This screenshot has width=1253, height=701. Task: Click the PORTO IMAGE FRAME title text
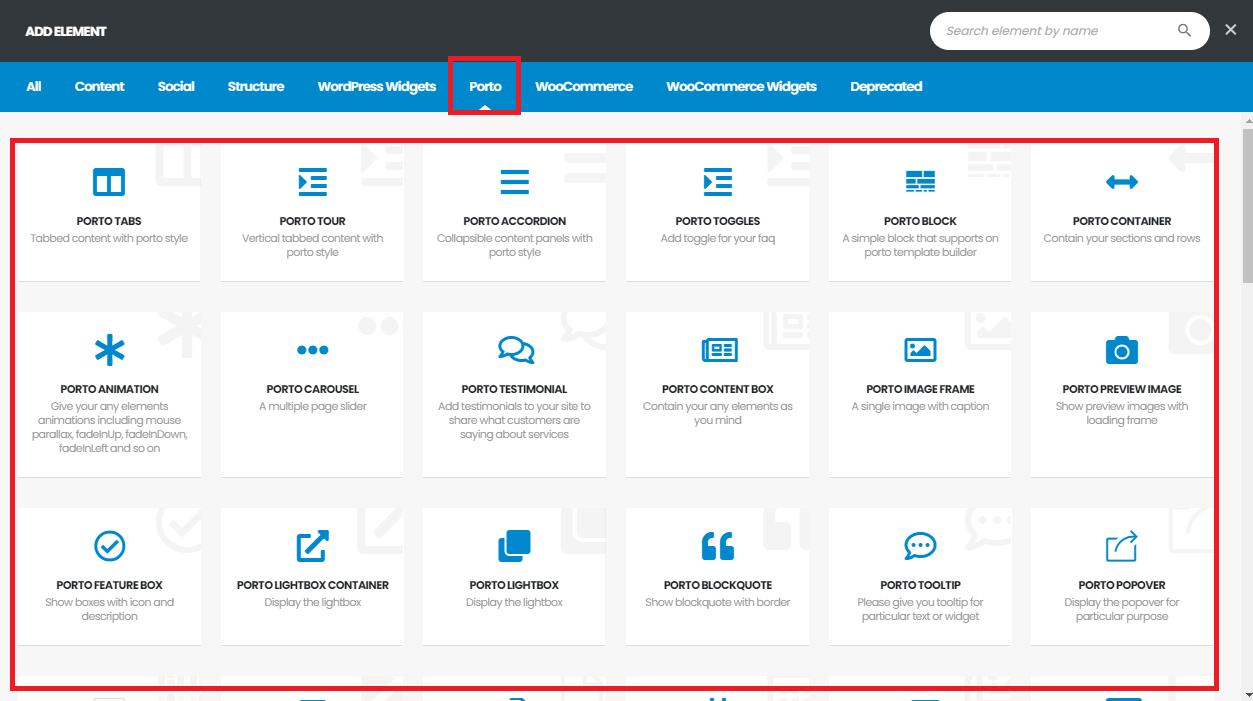(x=920, y=389)
